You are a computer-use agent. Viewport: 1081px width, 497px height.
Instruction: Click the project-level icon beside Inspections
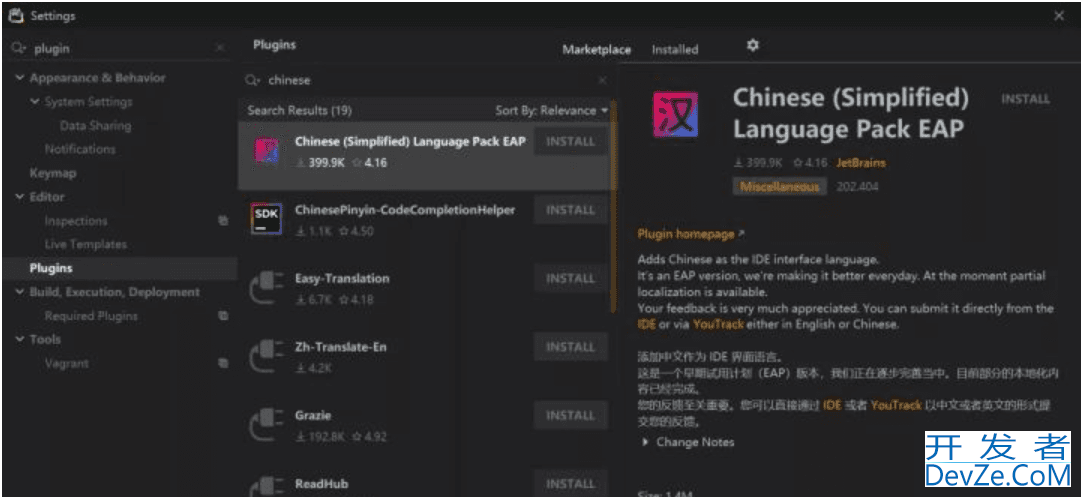[x=223, y=221]
